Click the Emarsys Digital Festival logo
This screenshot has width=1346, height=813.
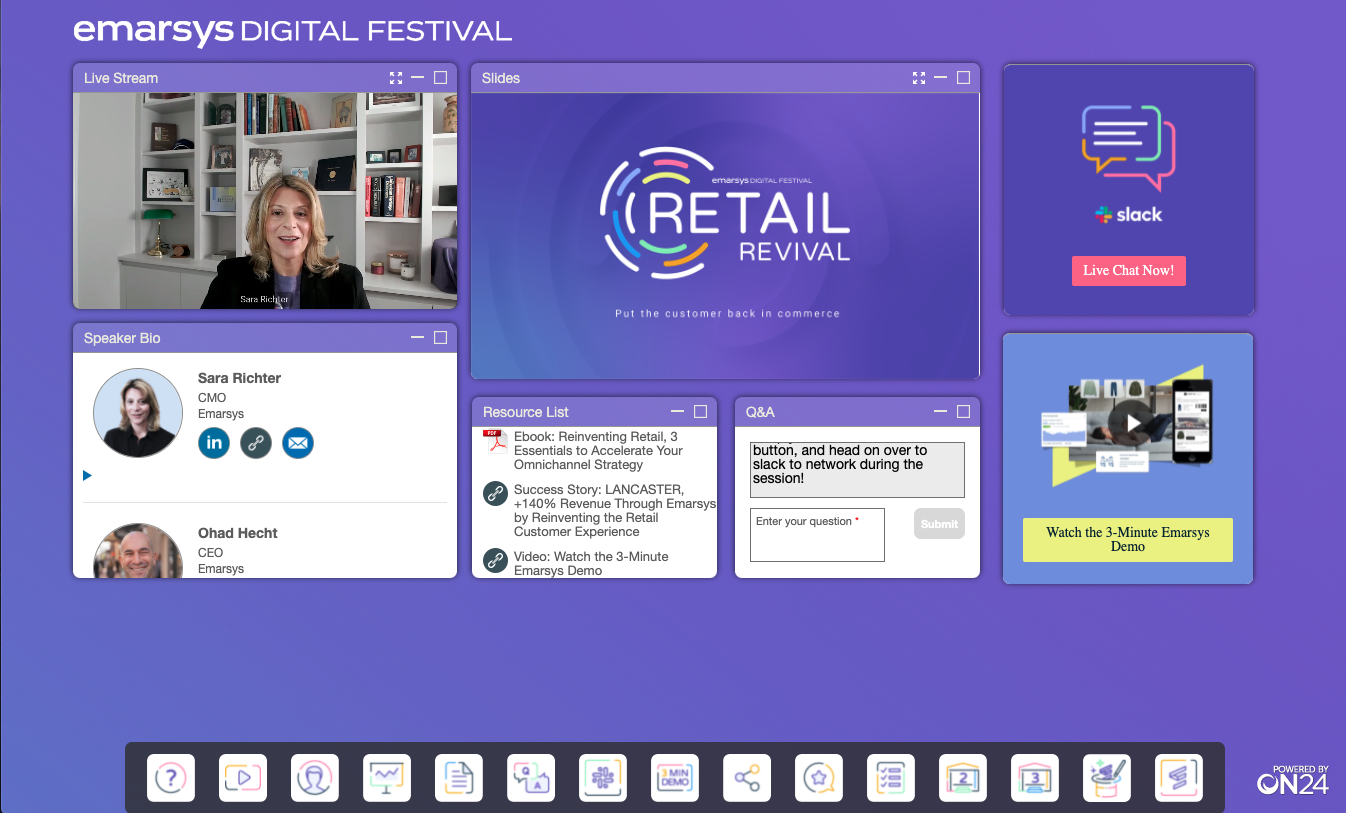point(292,31)
